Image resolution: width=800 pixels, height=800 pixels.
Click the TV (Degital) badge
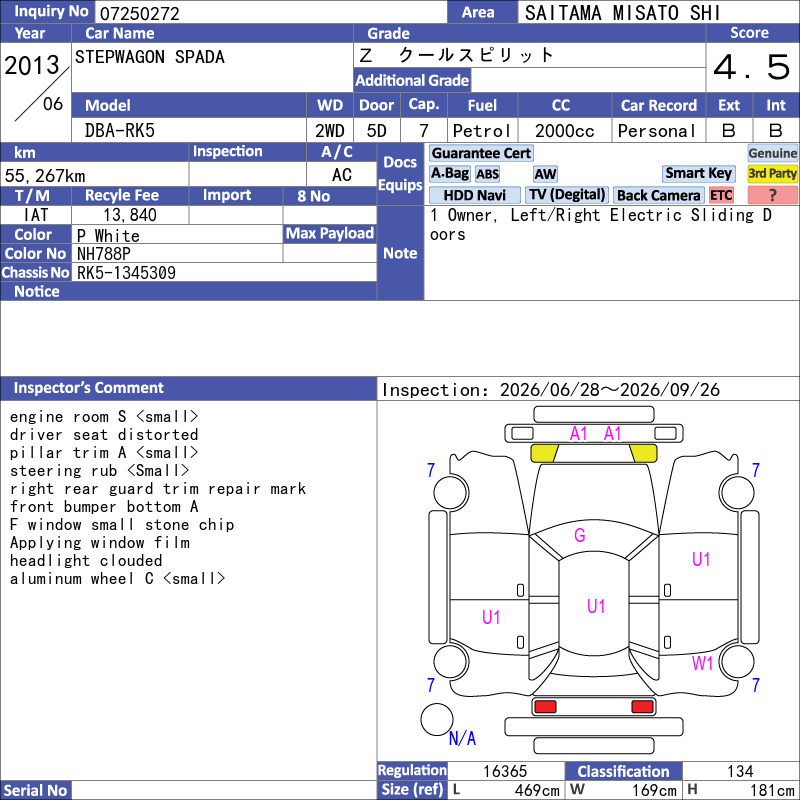[x=567, y=195]
